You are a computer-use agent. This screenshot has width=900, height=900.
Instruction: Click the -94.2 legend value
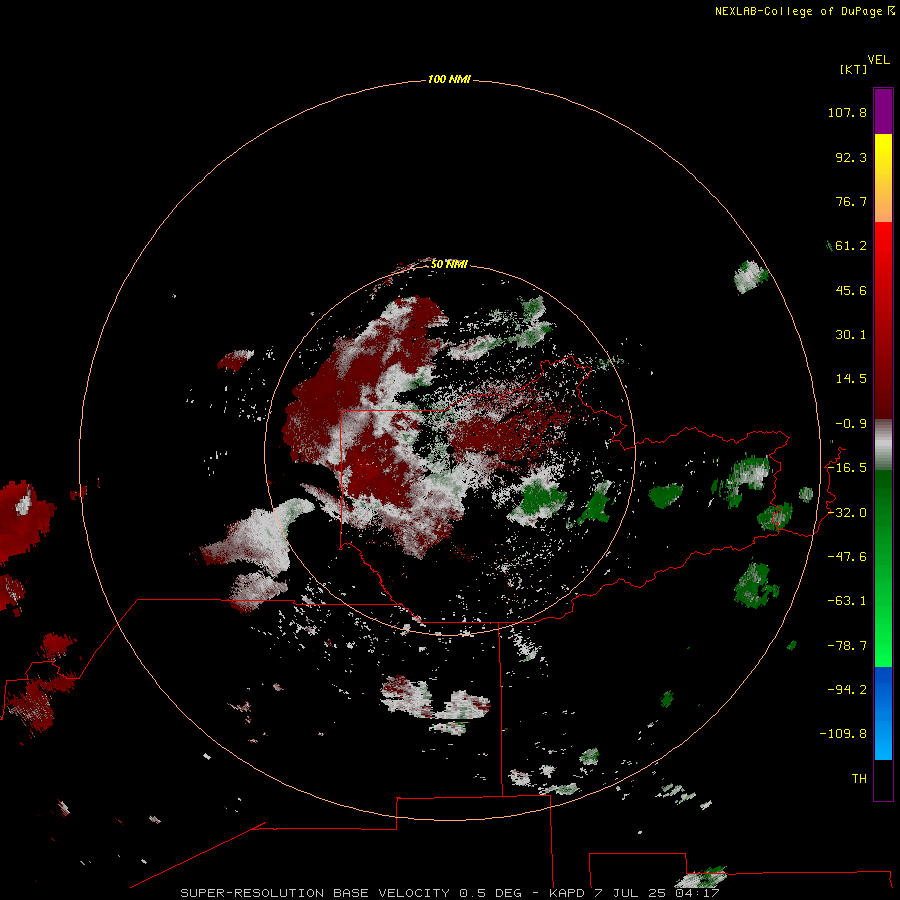pos(847,690)
